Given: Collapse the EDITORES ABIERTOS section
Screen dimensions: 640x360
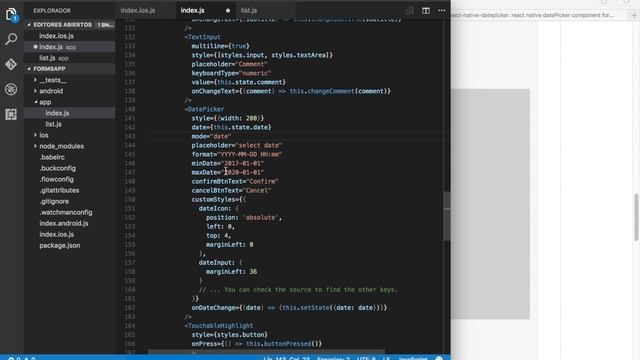Looking at the screenshot, I should [62, 25].
